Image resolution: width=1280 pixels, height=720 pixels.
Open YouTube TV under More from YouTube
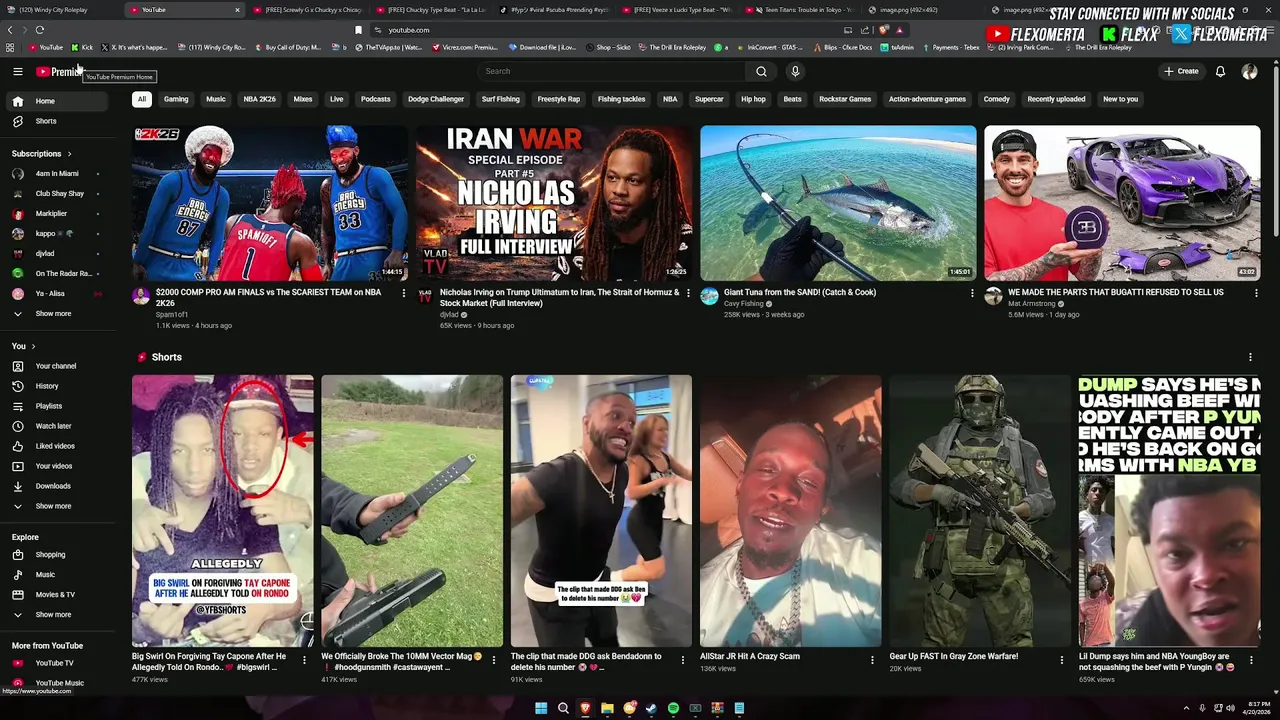[x=58, y=663]
